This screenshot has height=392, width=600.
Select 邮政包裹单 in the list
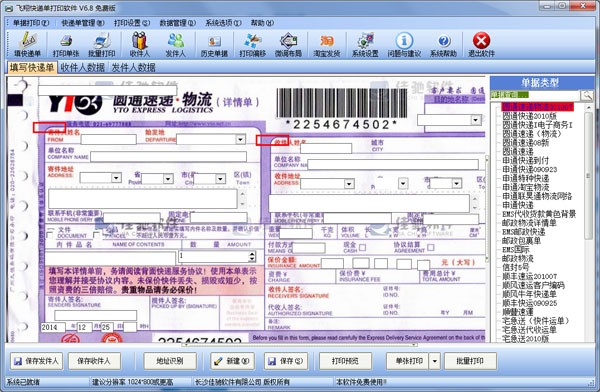(521, 241)
